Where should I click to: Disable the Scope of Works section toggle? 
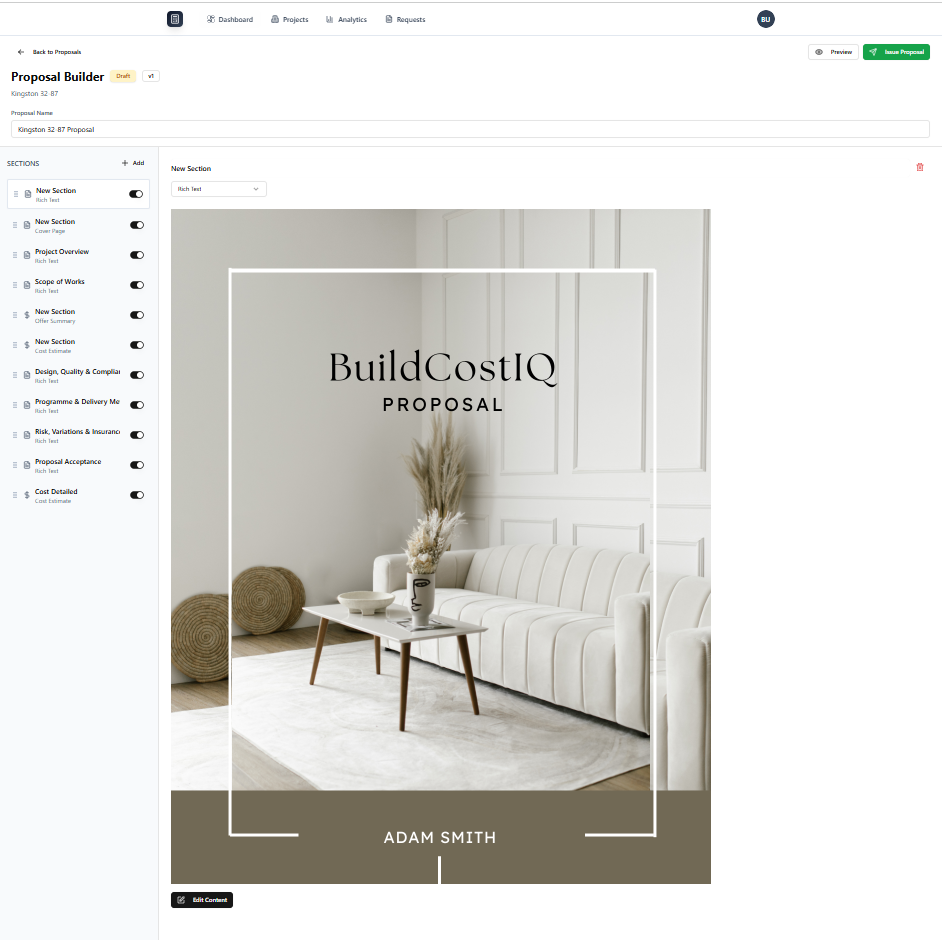(x=137, y=285)
